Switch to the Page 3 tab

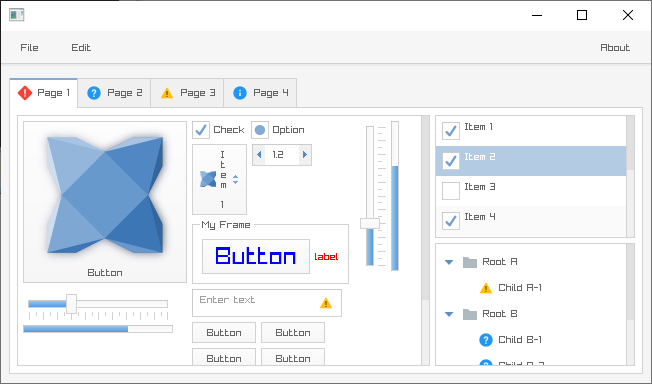coord(187,93)
